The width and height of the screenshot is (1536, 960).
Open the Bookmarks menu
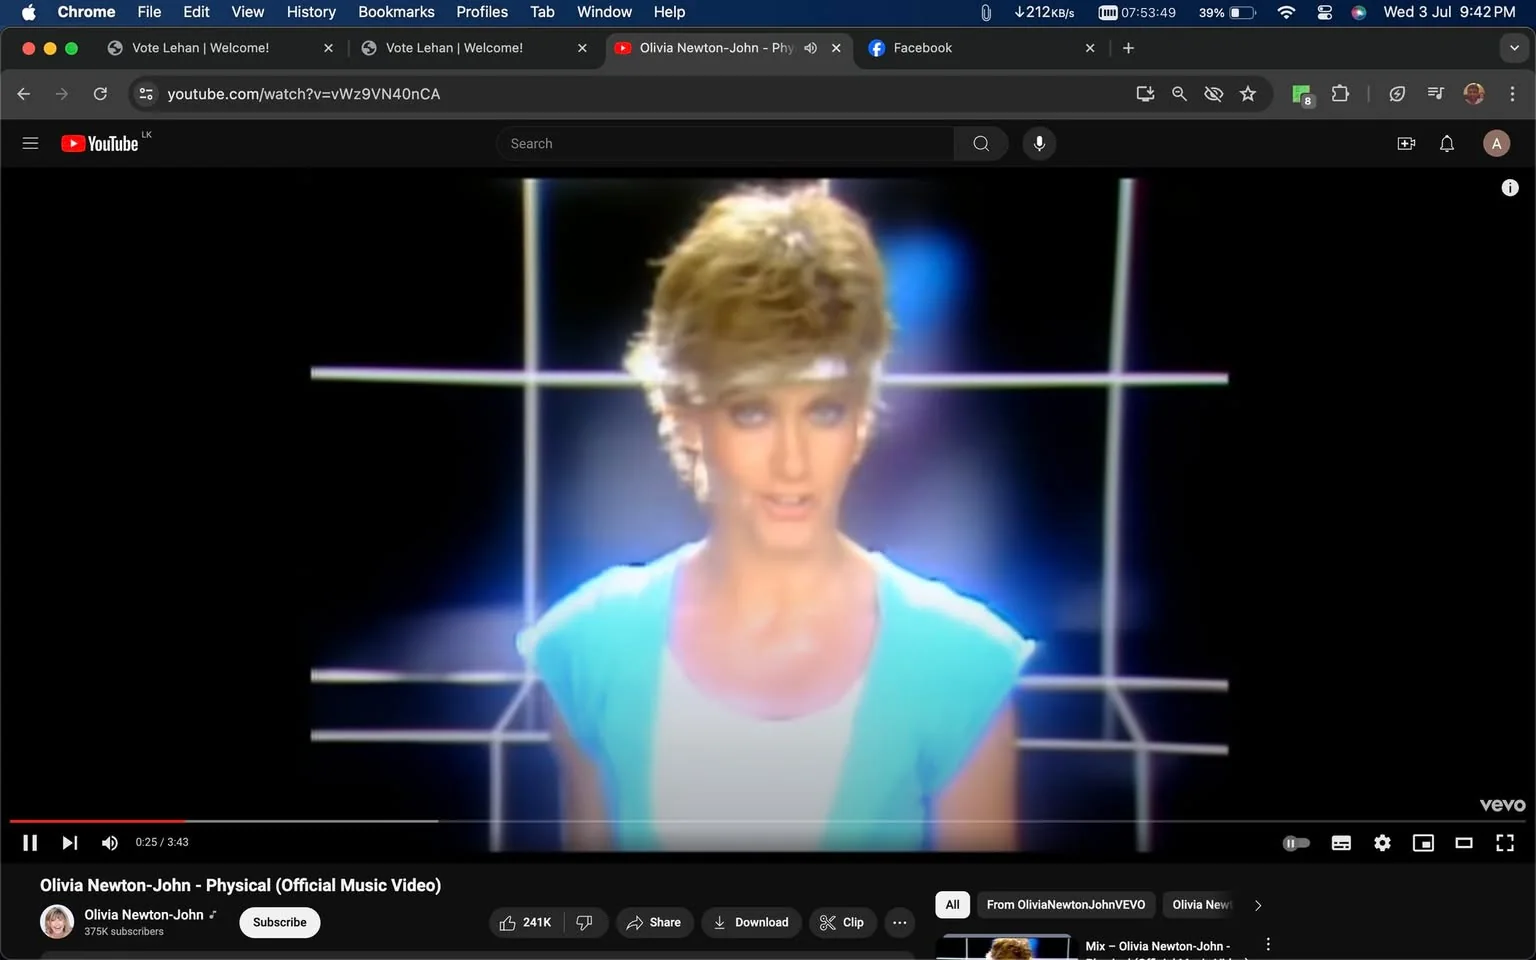tap(396, 12)
